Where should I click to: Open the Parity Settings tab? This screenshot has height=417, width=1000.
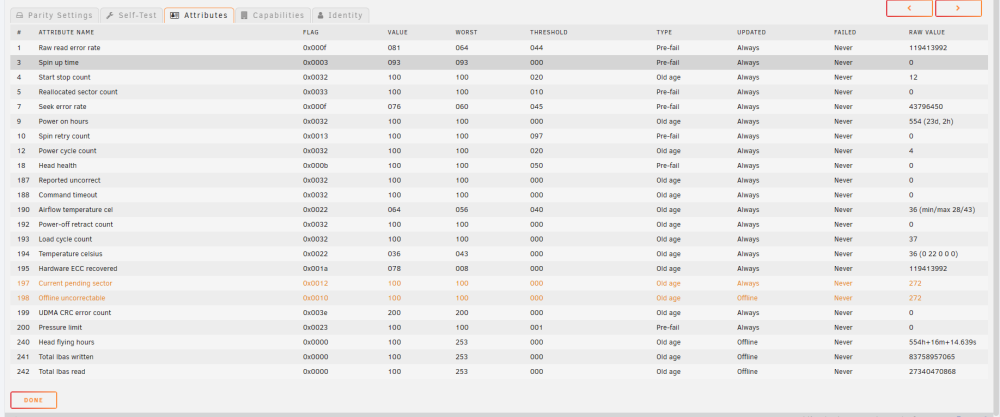[54, 15]
